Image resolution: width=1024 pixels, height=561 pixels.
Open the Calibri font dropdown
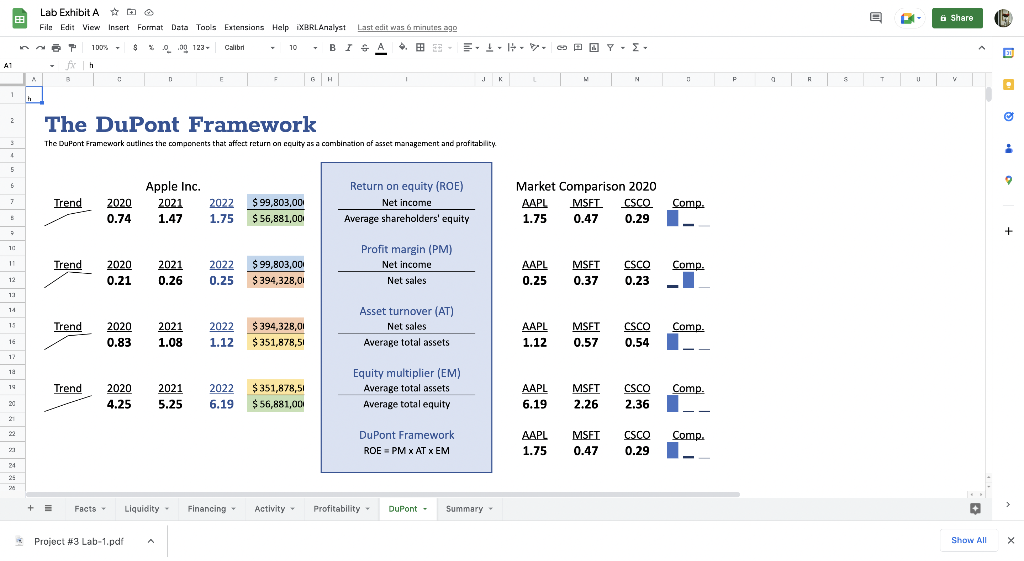tap(249, 48)
